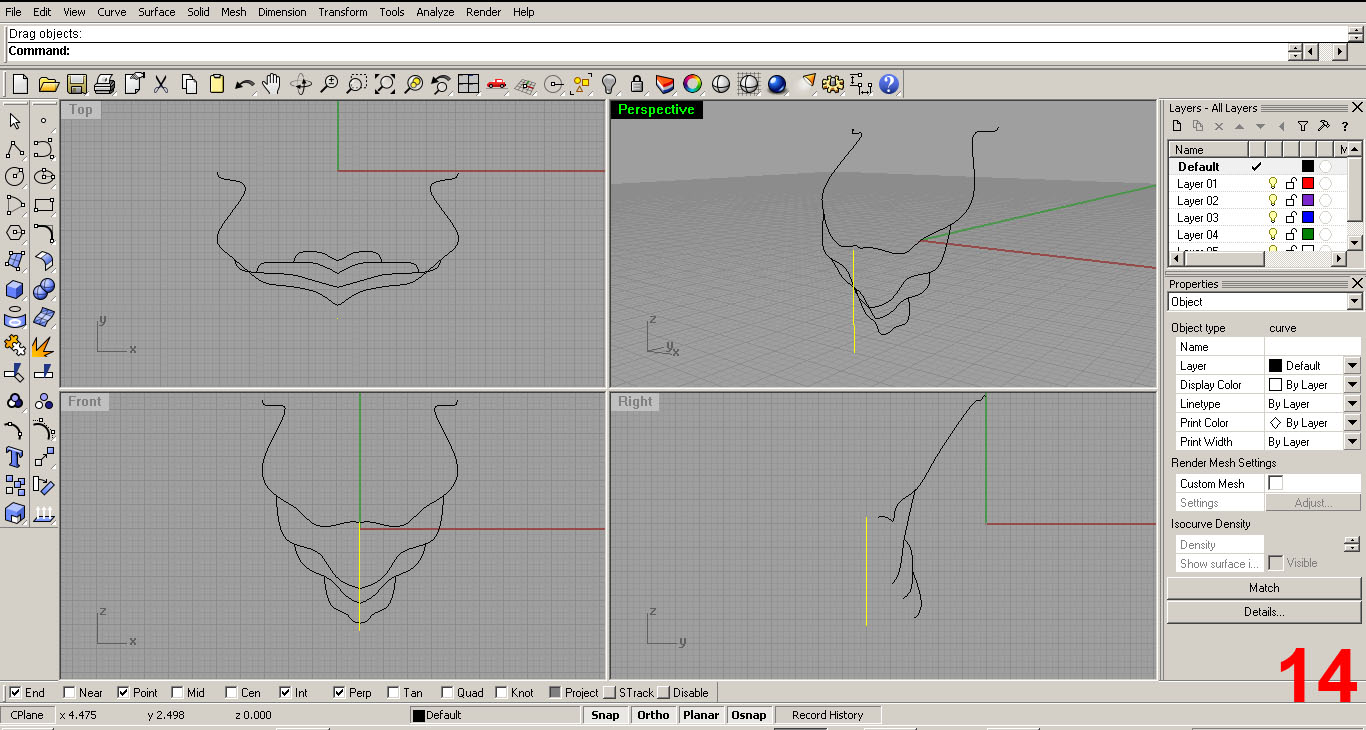Screen dimensions: 1366x730
Task: Enable the Tan osnap checkbox
Action: [394, 692]
